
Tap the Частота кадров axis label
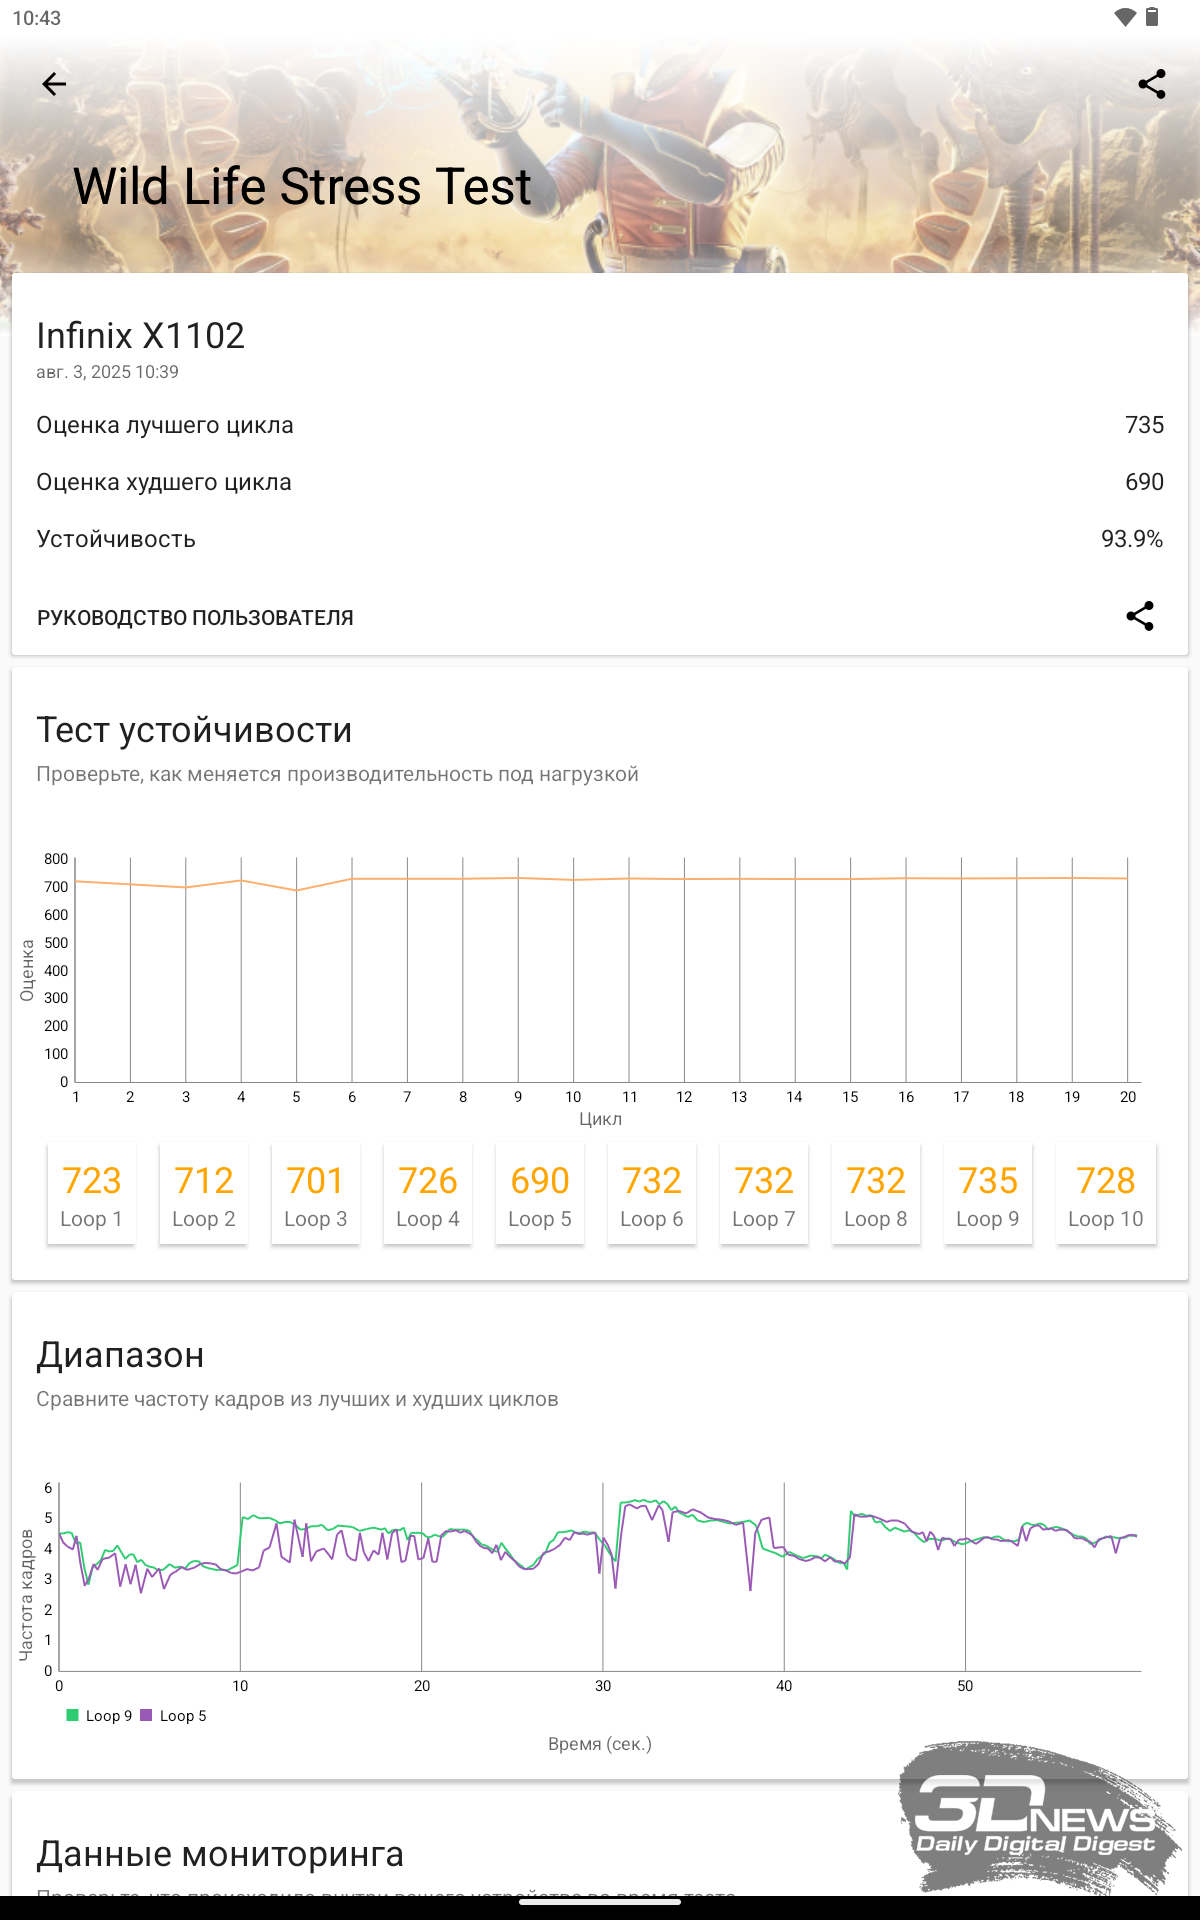pos(27,1595)
